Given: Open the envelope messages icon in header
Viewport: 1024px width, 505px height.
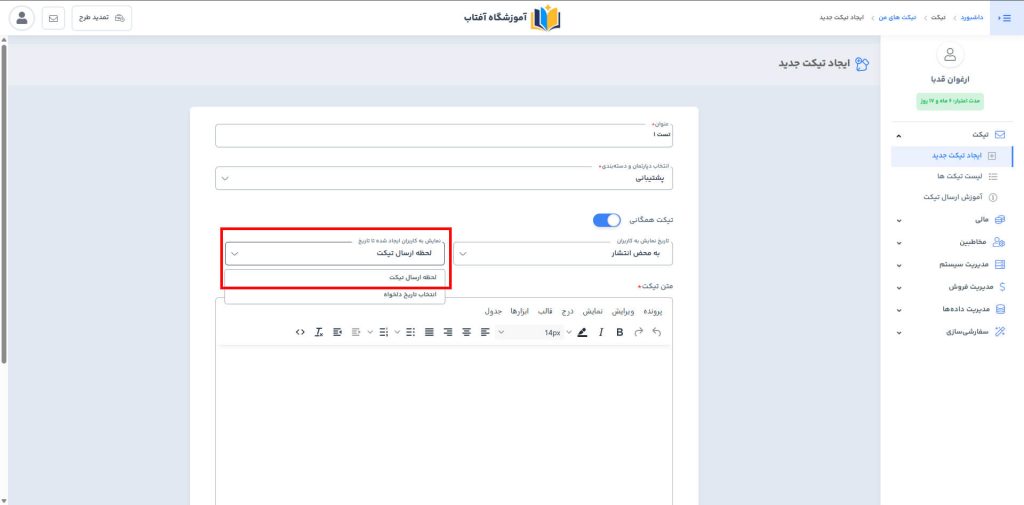Looking at the screenshot, I should click(x=53, y=18).
